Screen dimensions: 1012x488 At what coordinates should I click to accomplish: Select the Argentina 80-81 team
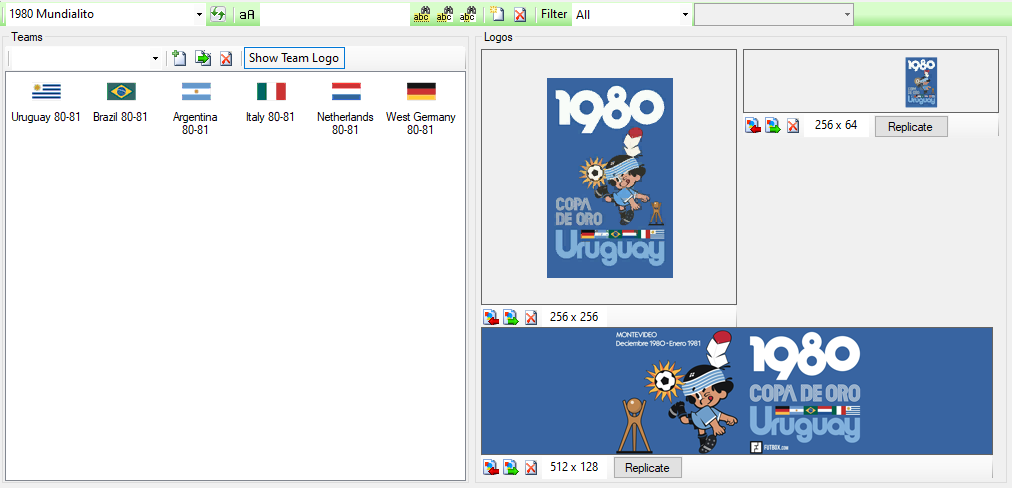tap(196, 108)
